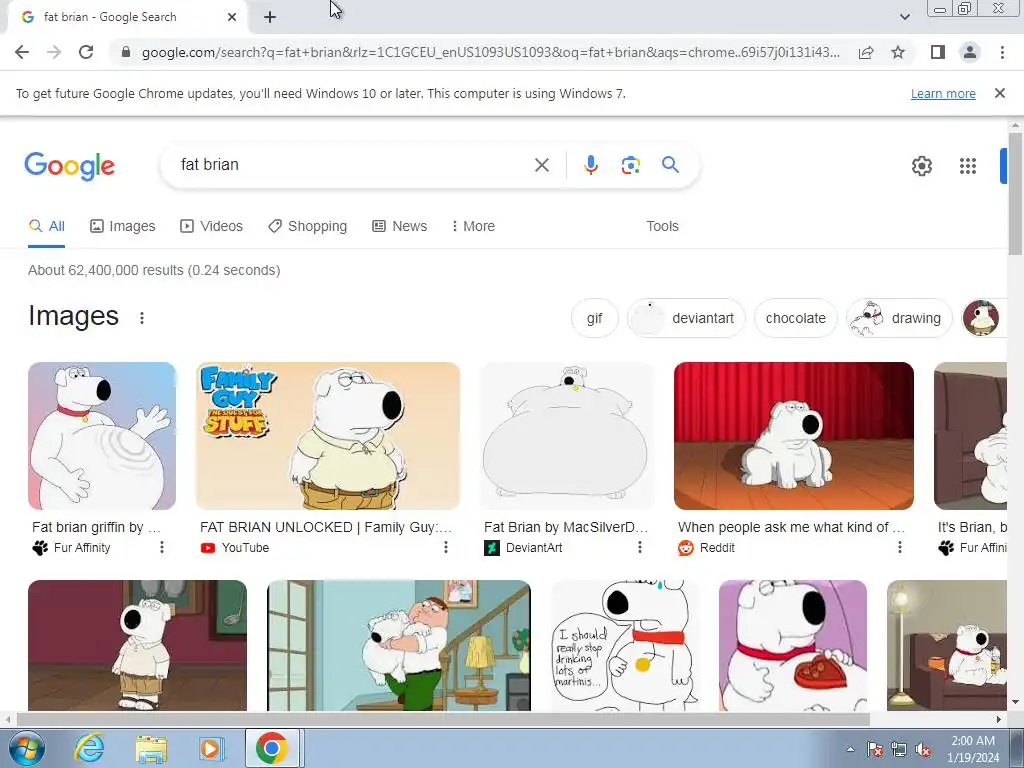
Task: Open options for YouTube image result
Action: [x=445, y=547]
